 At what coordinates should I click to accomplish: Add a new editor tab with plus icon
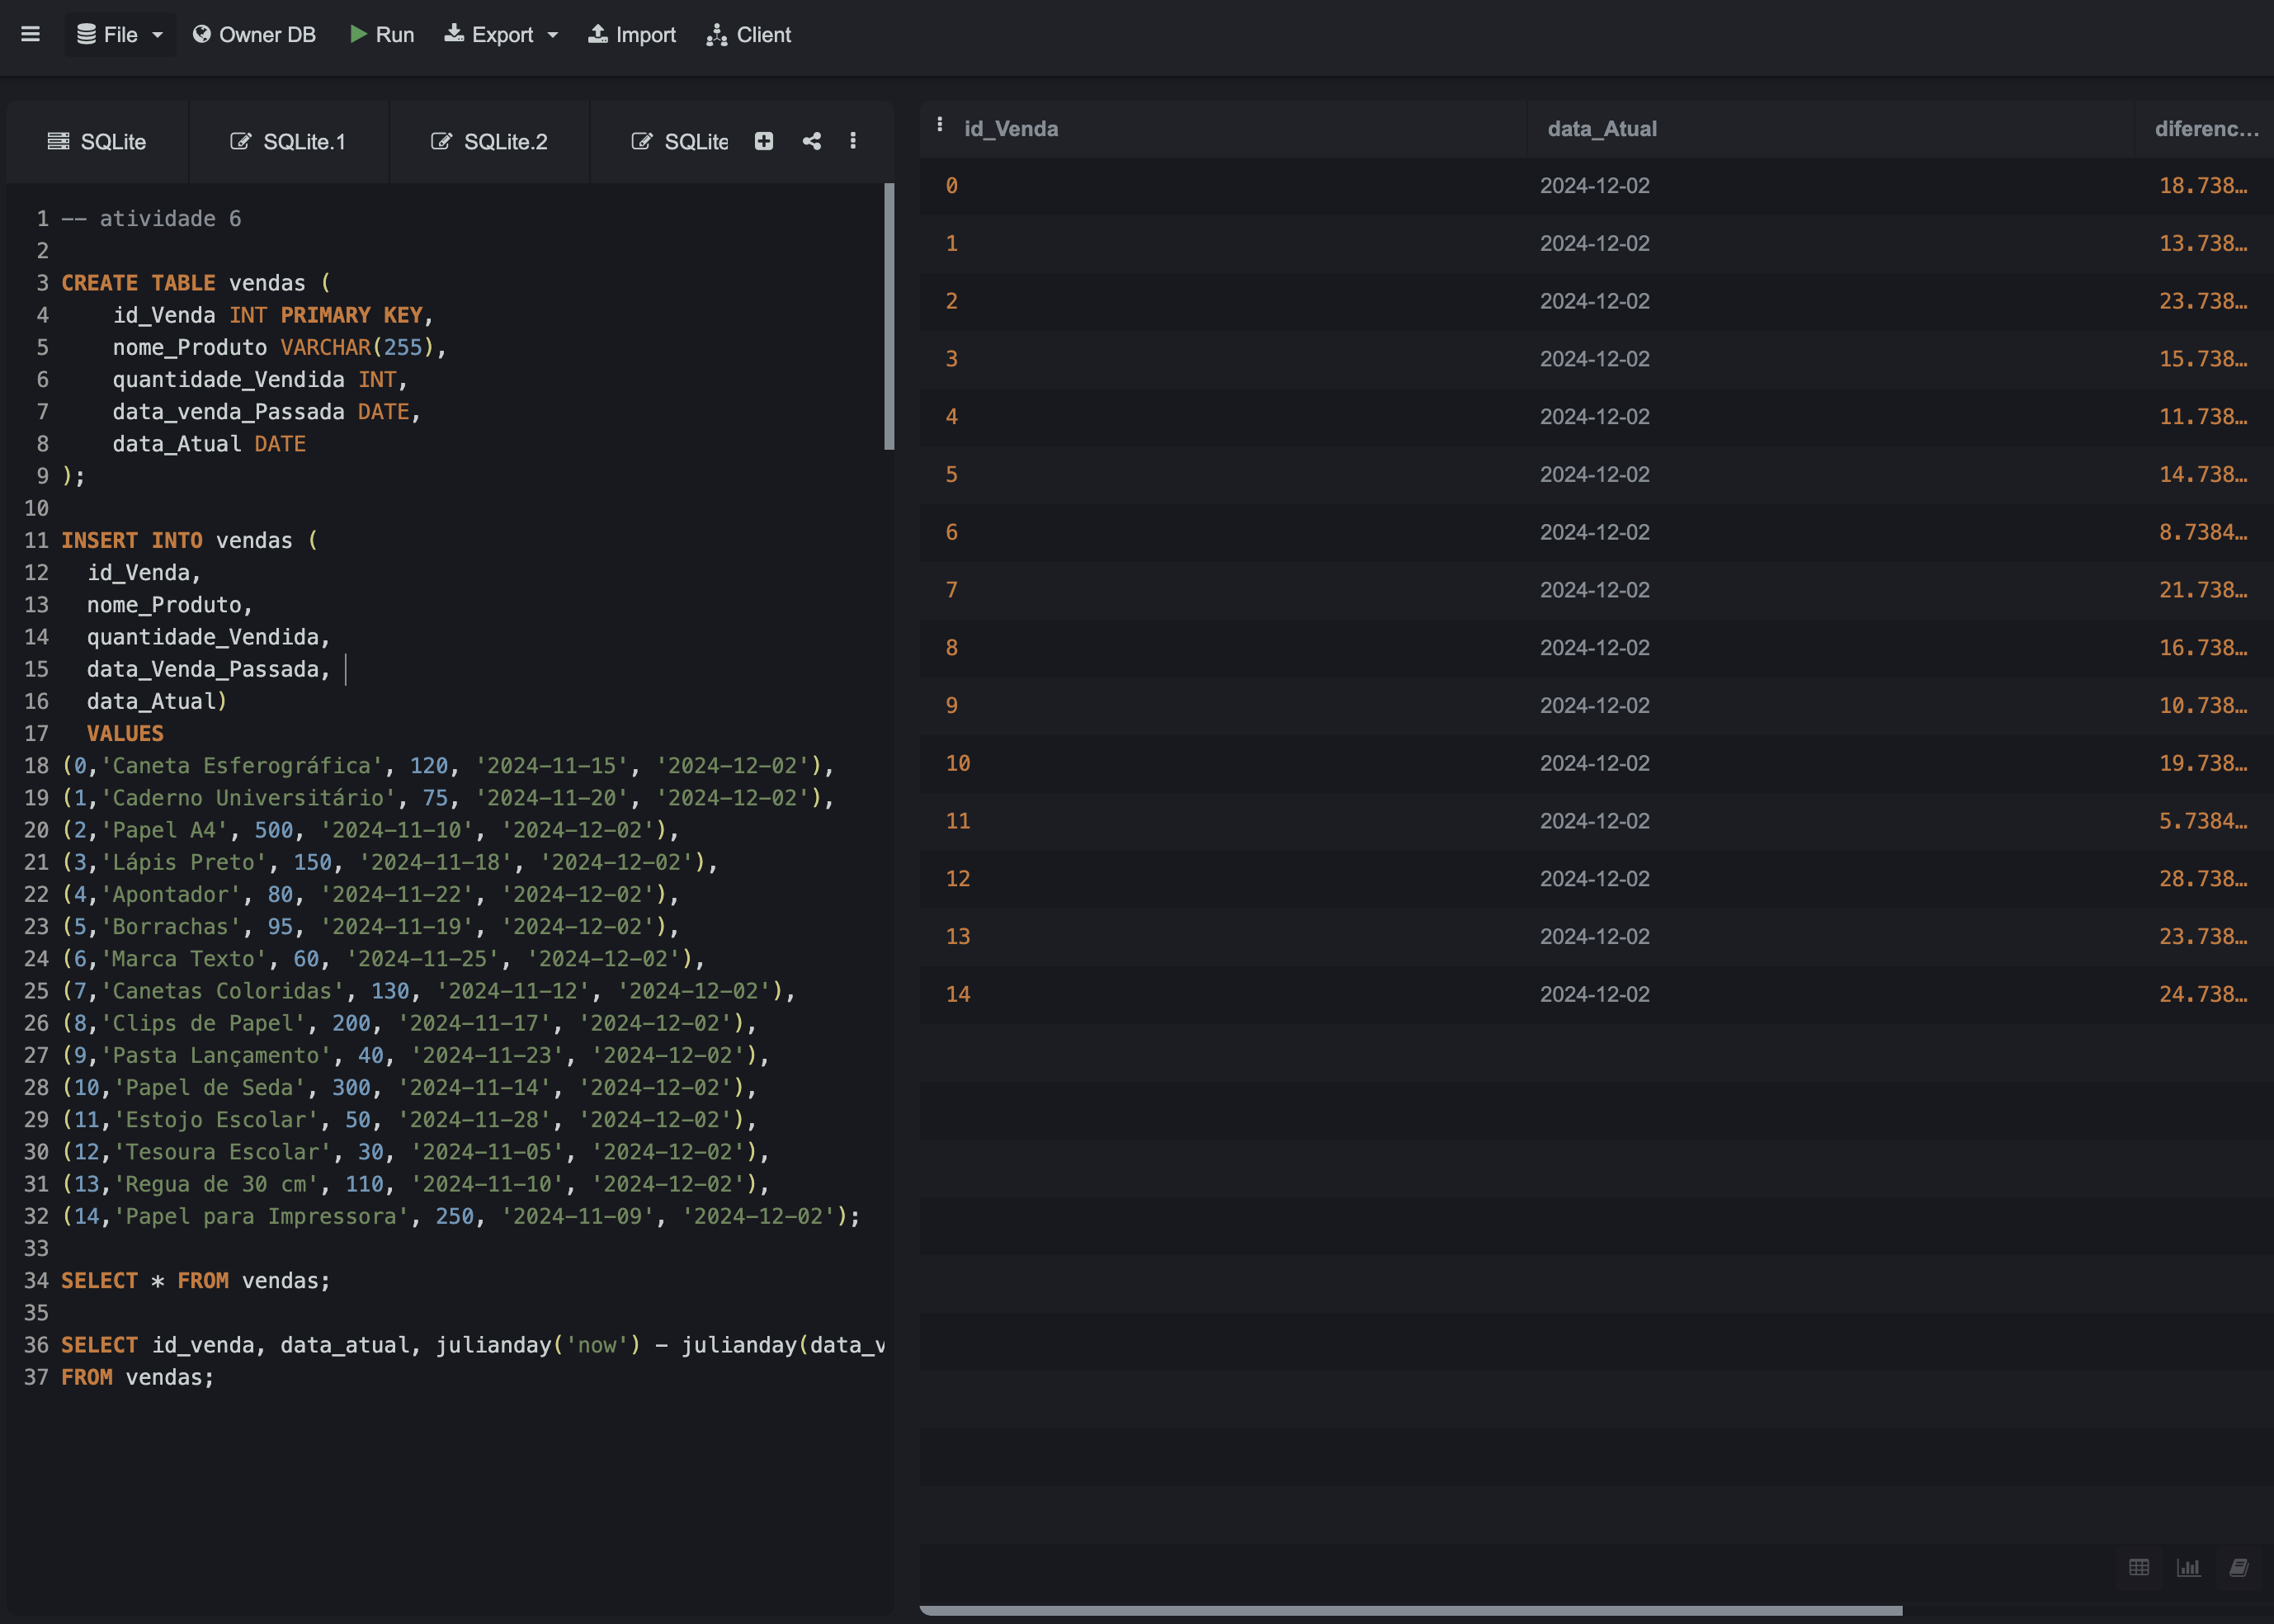point(764,141)
